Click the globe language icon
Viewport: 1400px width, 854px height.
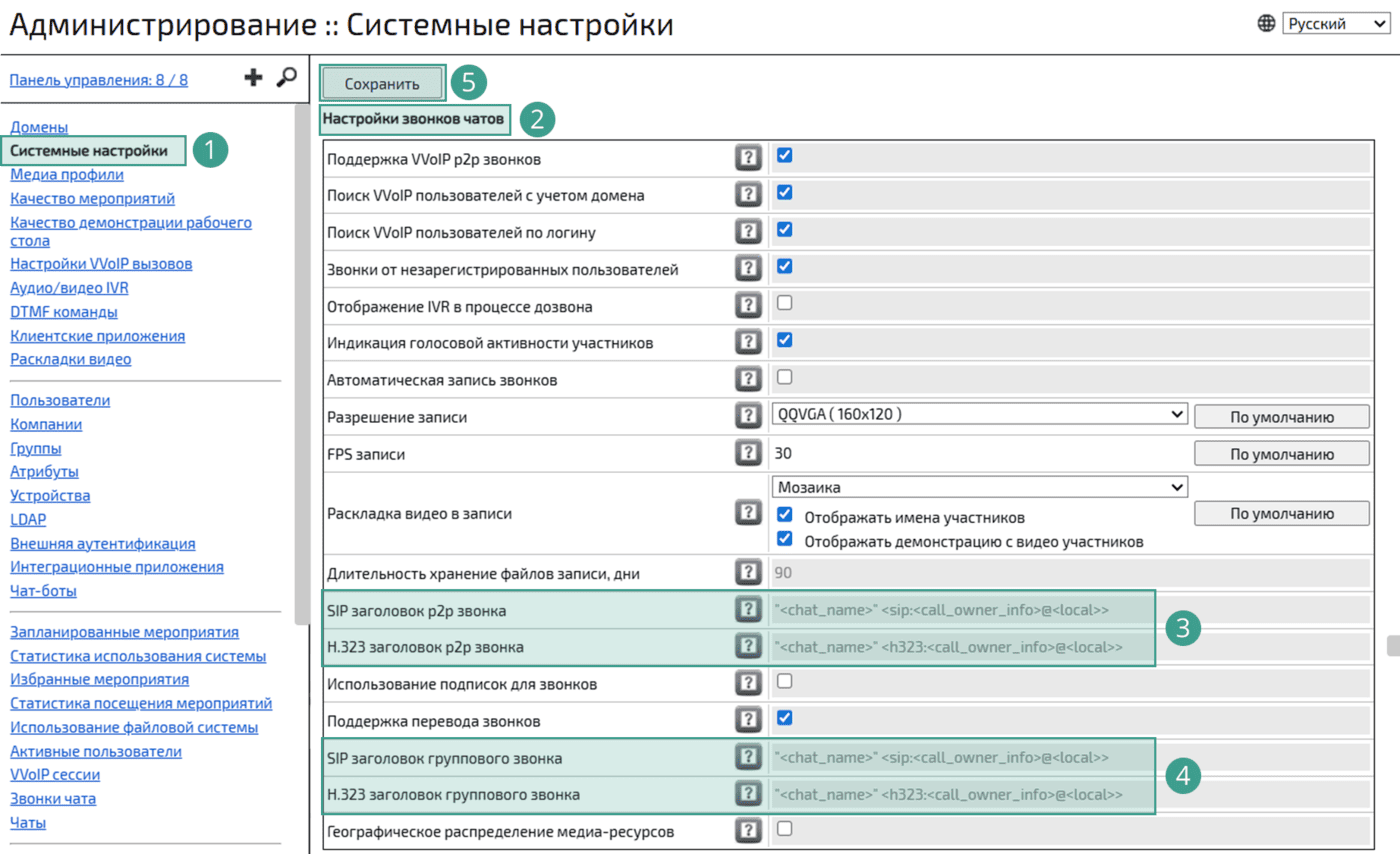[x=1266, y=24]
